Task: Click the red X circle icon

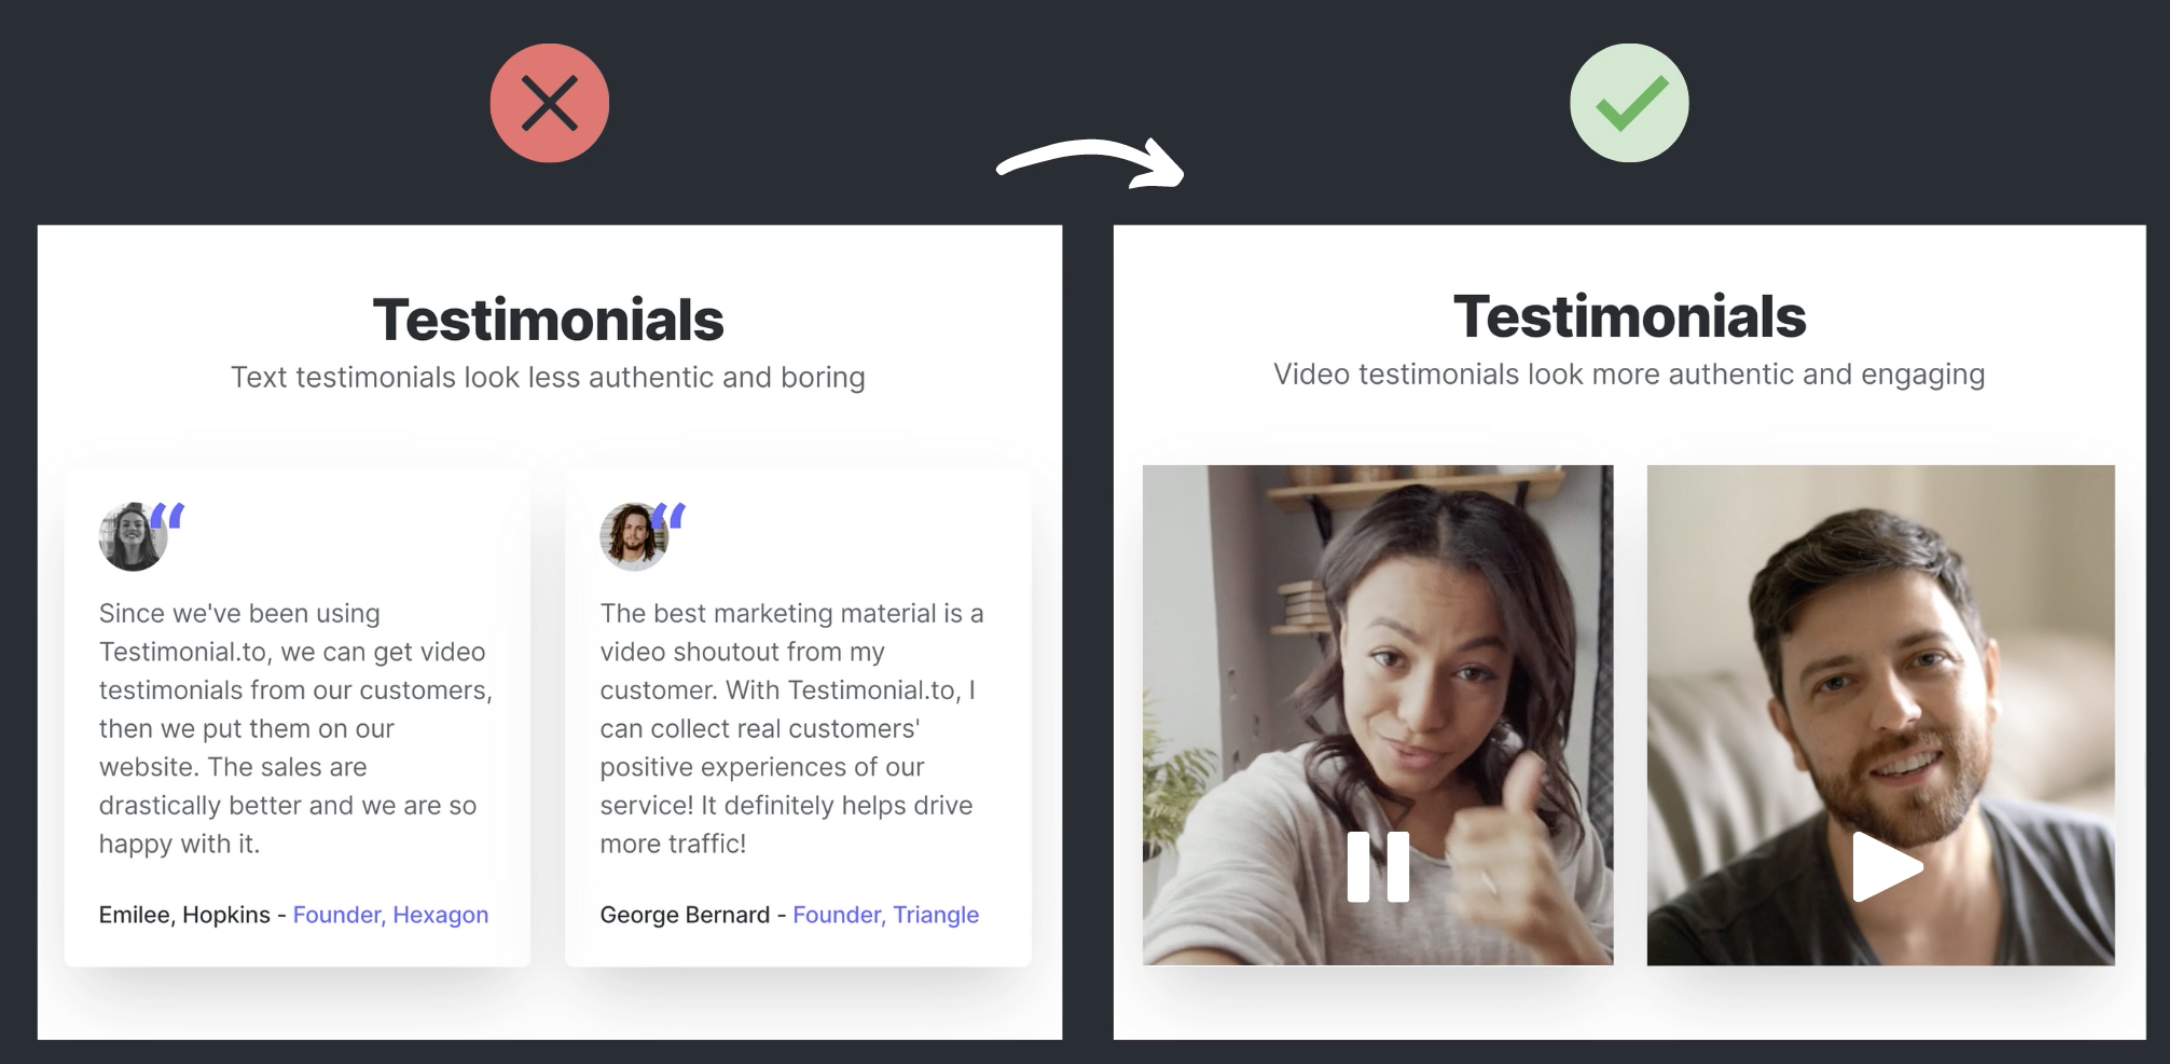Action: [x=549, y=103]
